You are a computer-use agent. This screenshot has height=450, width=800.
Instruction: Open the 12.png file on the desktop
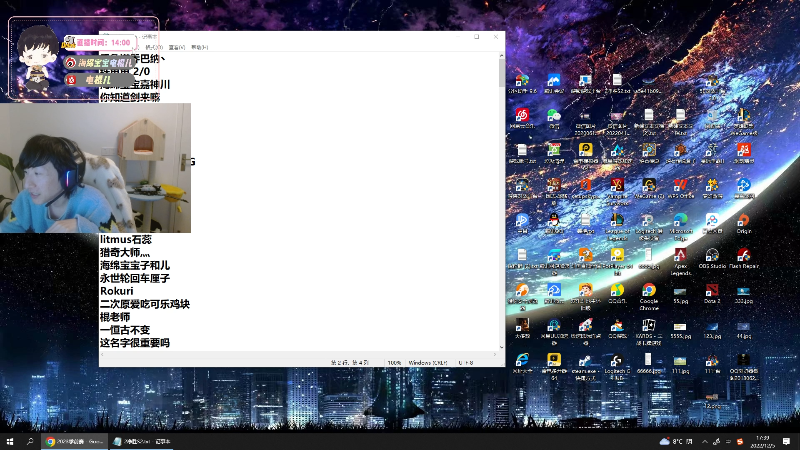(x=712, y=401)
